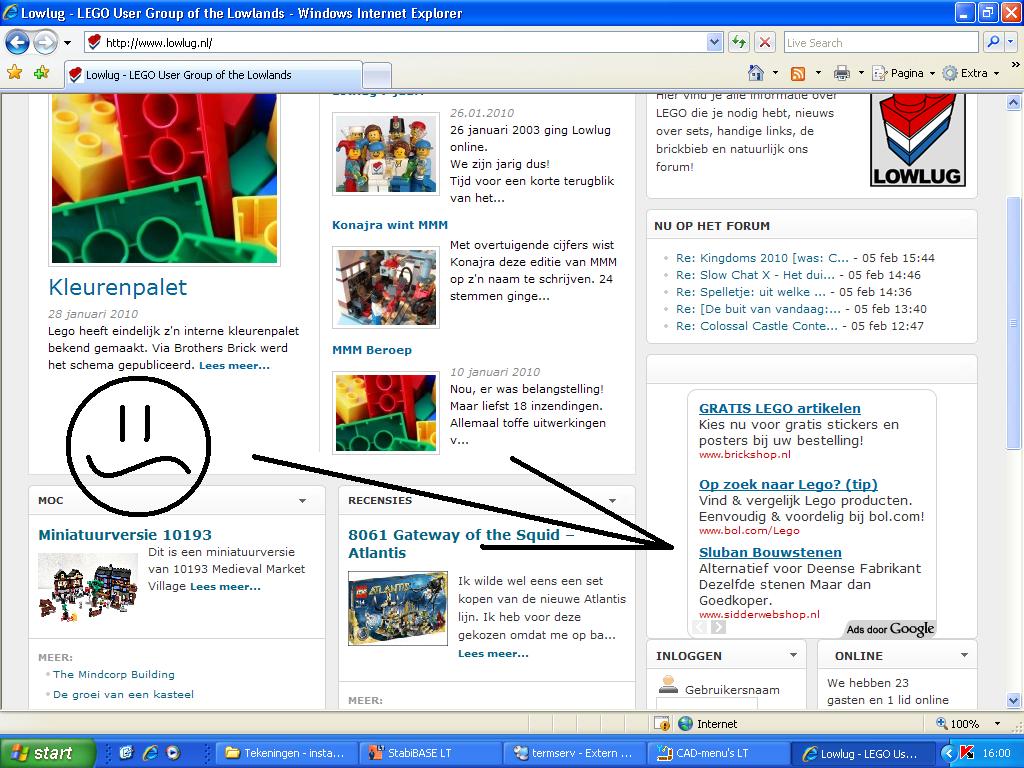Print the page with the printer icon
The width and height of the screenshot is (1024, 768).
click(x=842, y=73)
